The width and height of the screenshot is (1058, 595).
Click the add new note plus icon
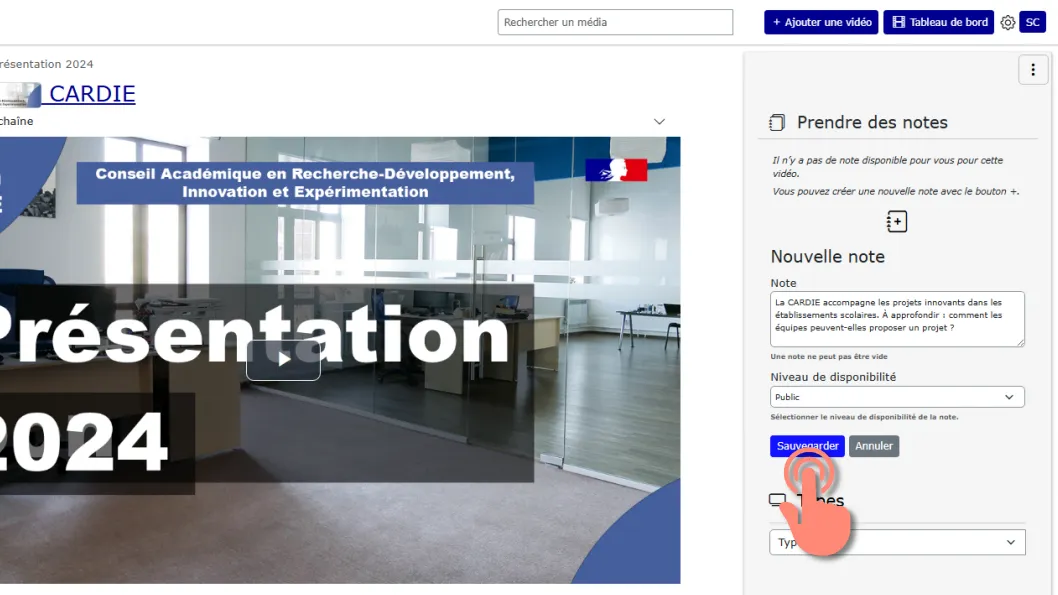[x=897, y=221]
